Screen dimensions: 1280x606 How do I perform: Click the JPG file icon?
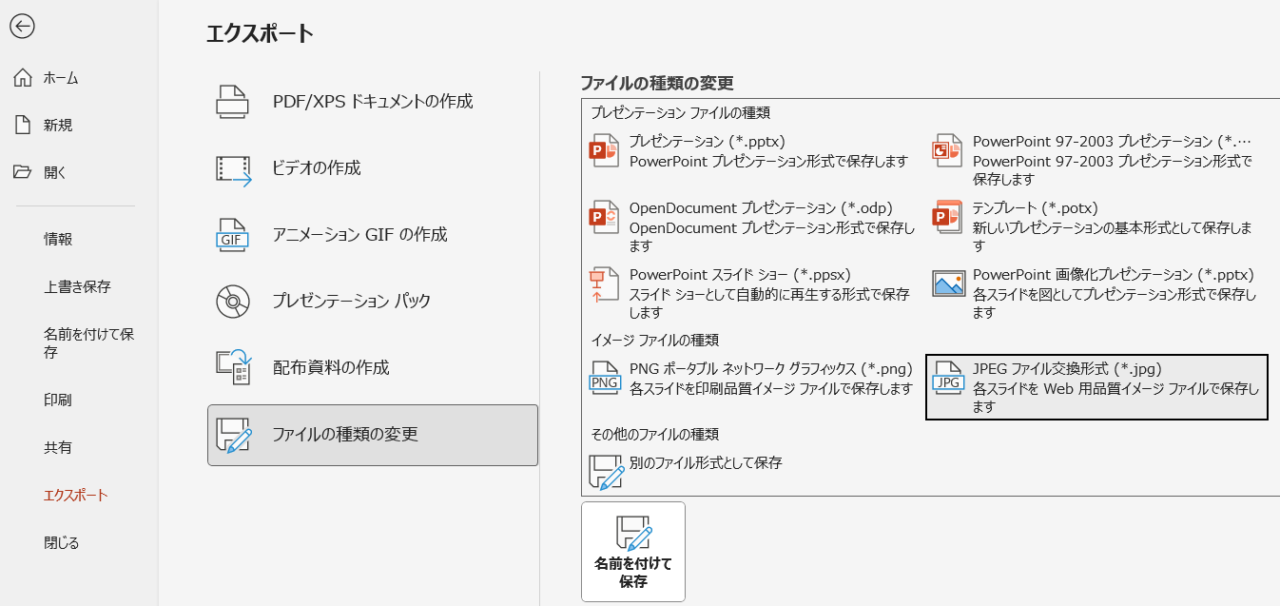949,378
